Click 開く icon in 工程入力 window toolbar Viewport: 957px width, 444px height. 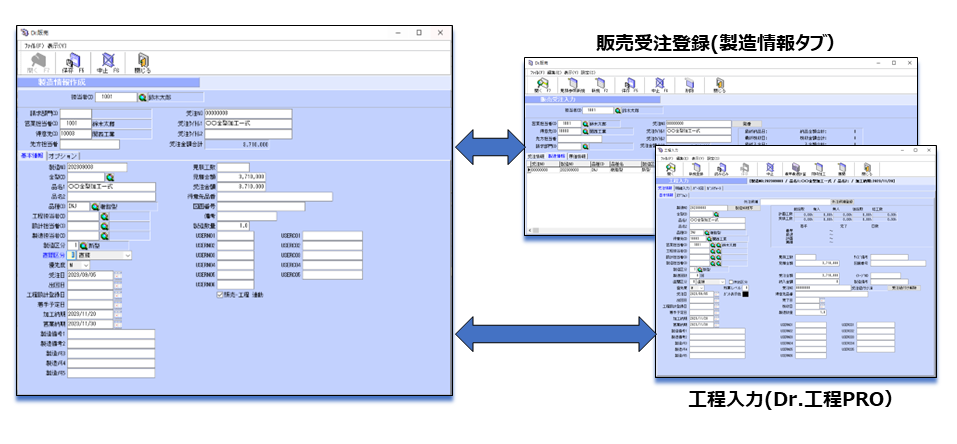[x=671, y=168]
